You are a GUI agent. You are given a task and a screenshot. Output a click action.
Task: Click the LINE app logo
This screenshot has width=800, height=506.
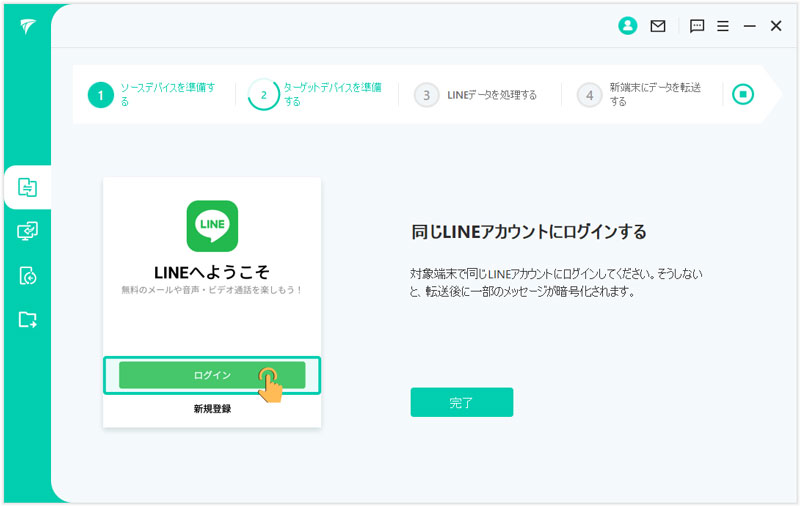click(212, 226)
